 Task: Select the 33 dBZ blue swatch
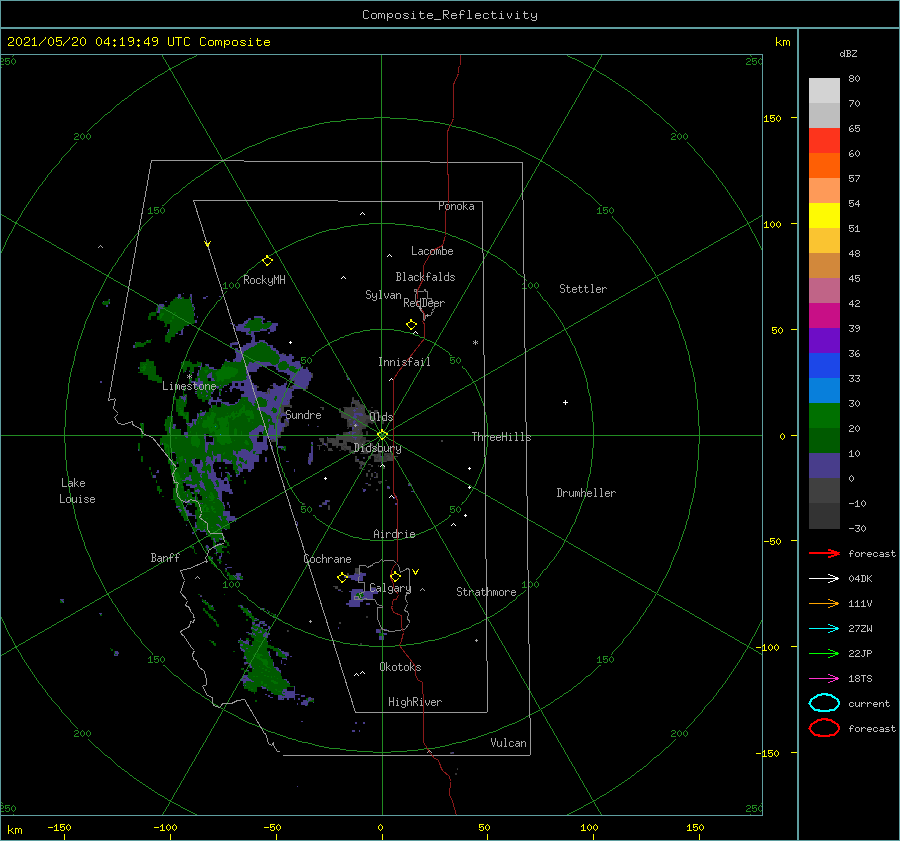[824, 390]
